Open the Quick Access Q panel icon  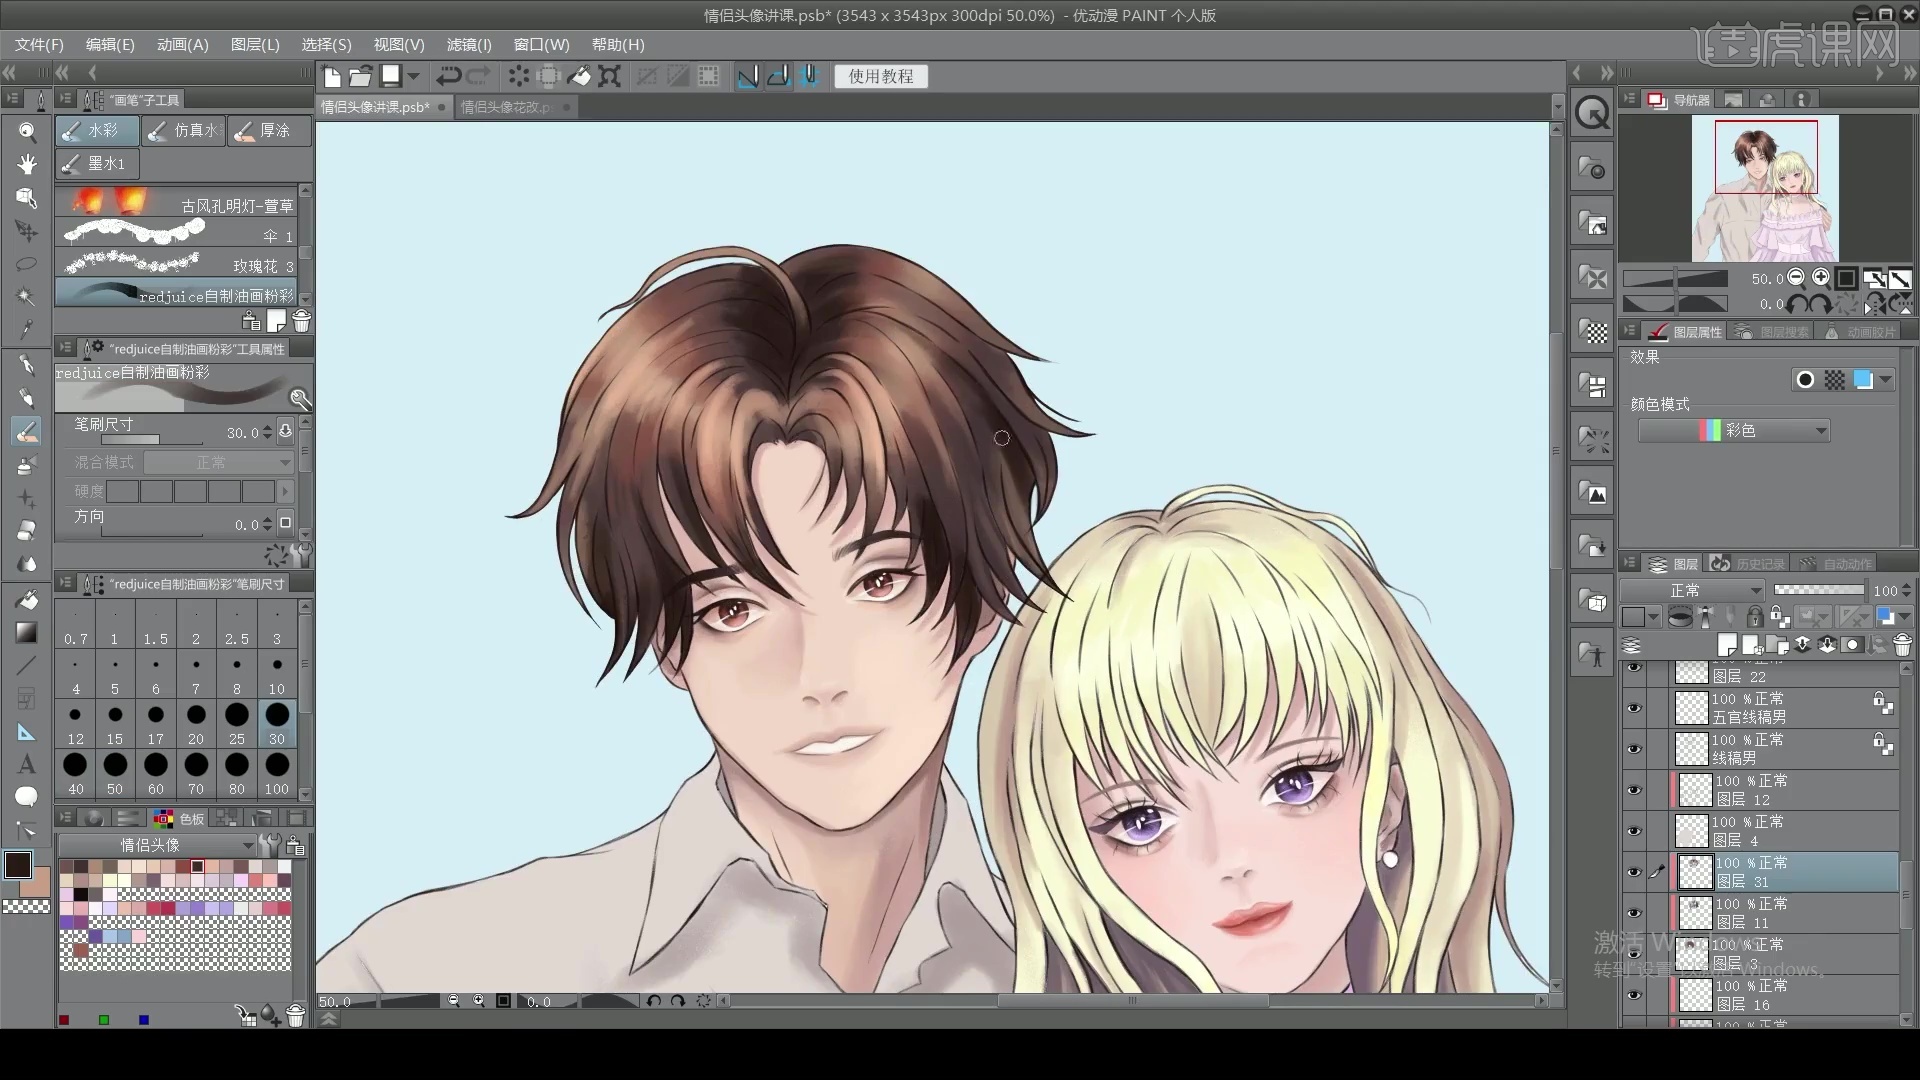pyautogui.click(x=1592, y=113)
